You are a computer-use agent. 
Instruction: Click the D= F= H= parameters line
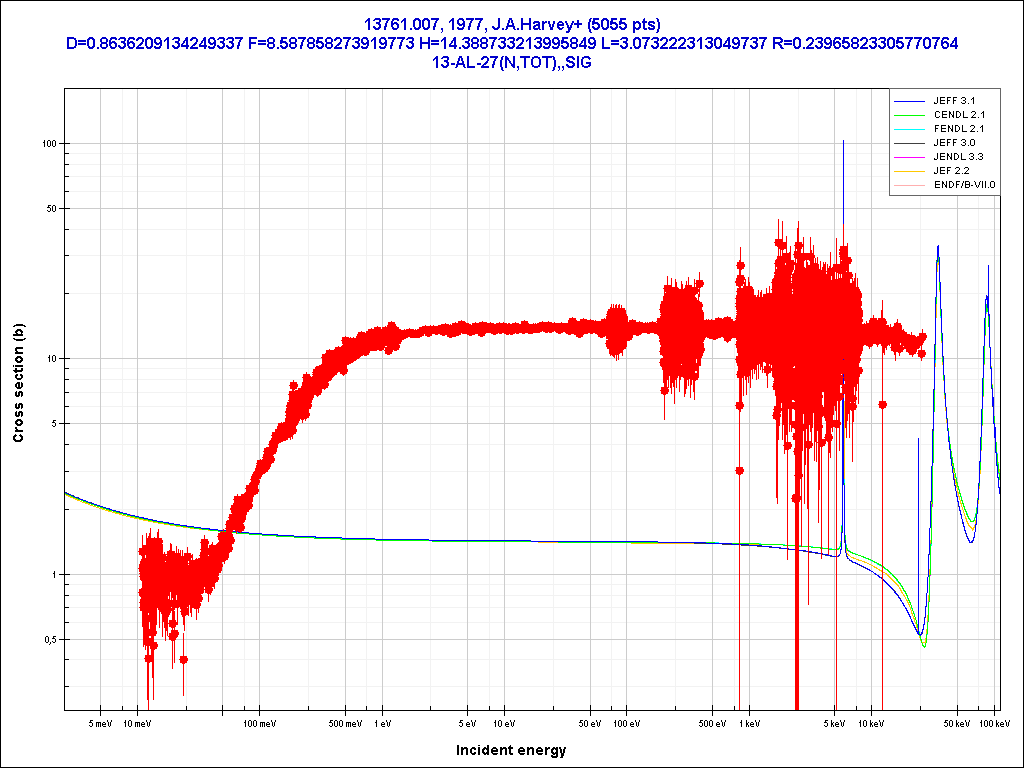(x=511, y=43)
